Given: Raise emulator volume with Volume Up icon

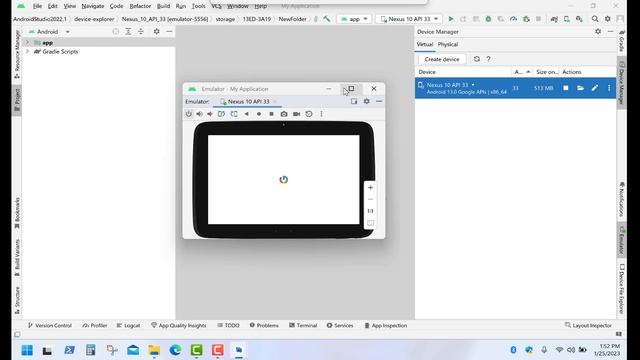Looking at the screenshot, I should (199, 114).
